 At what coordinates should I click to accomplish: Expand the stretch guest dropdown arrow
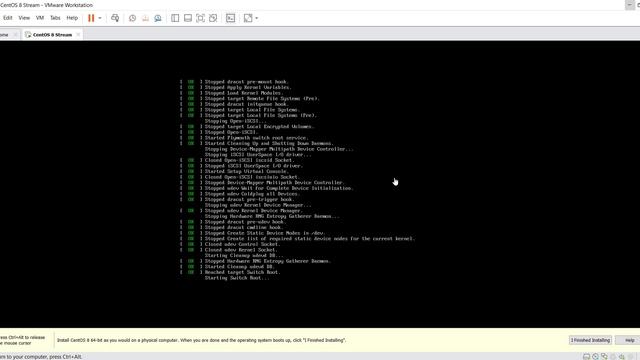point(257,18)
